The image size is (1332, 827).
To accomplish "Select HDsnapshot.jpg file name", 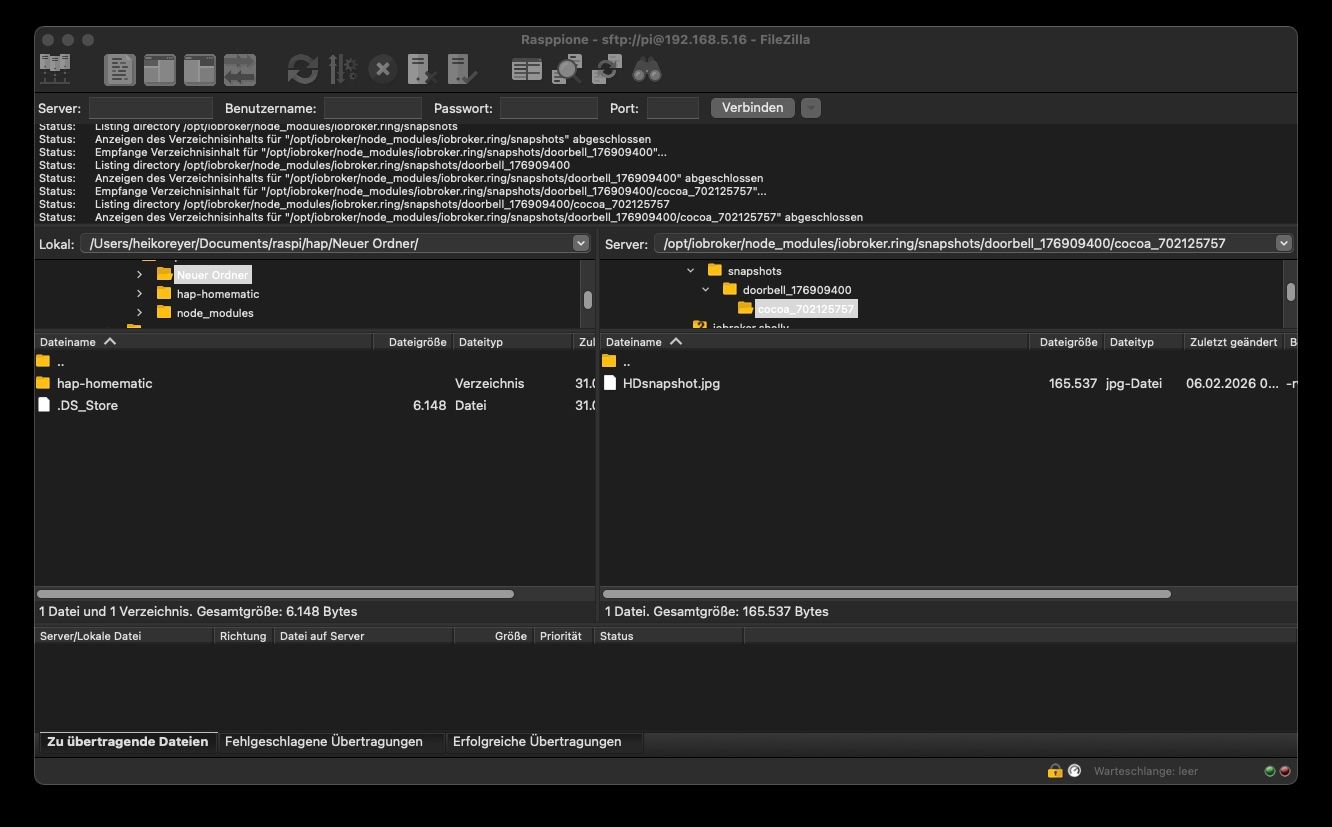I will pos(671,383).
